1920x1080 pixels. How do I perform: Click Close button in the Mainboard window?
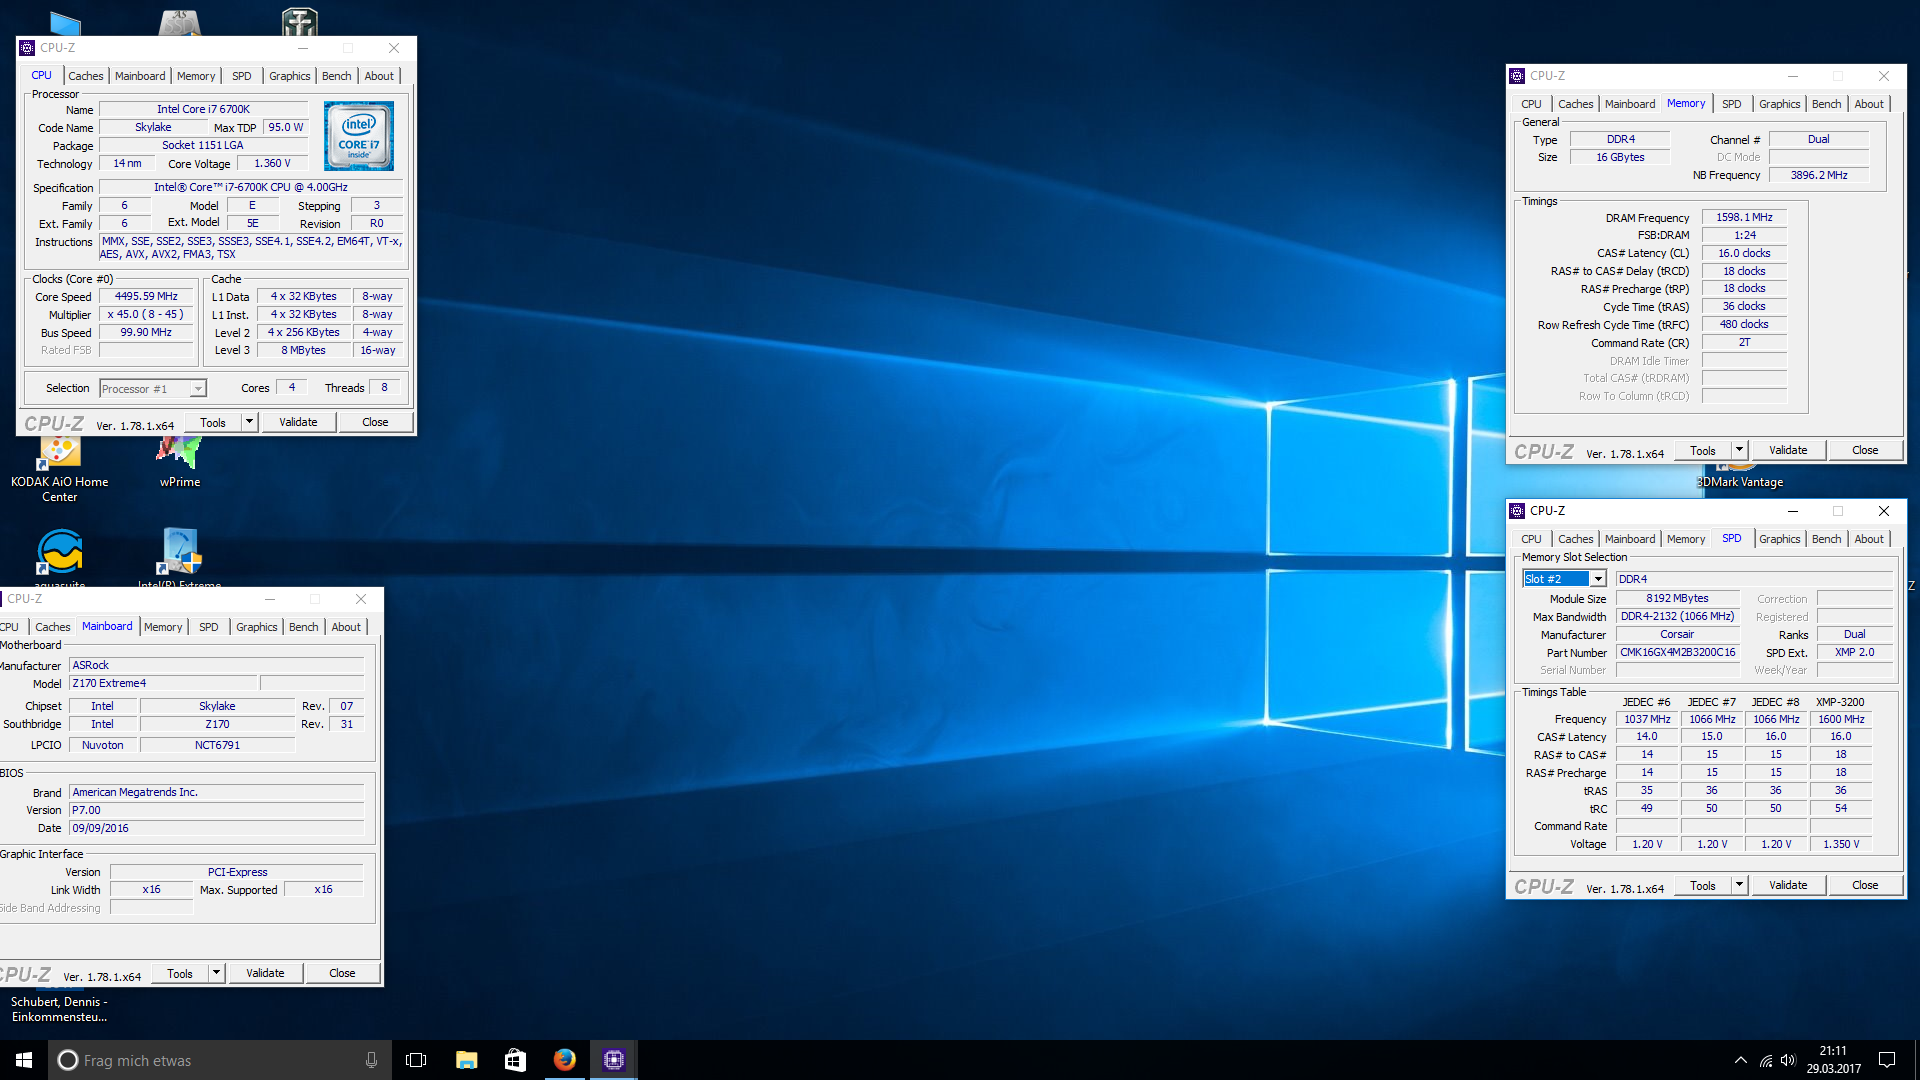point(342,974)
